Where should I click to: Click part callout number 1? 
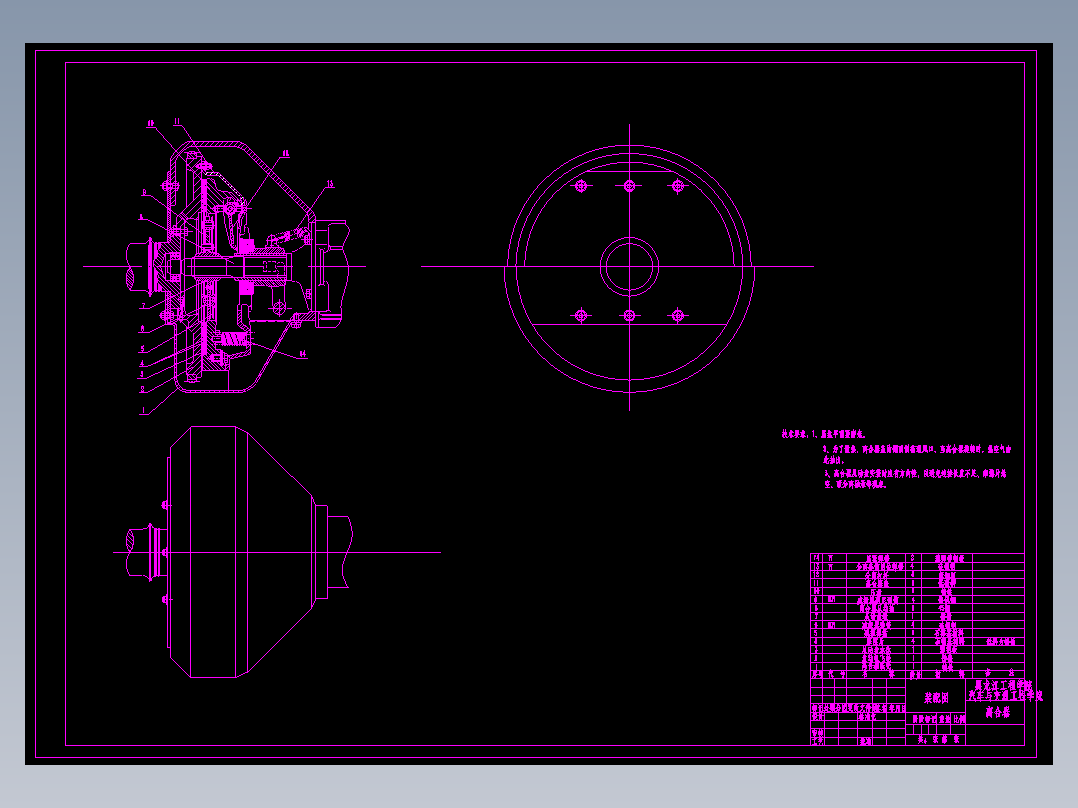[143, 411]
